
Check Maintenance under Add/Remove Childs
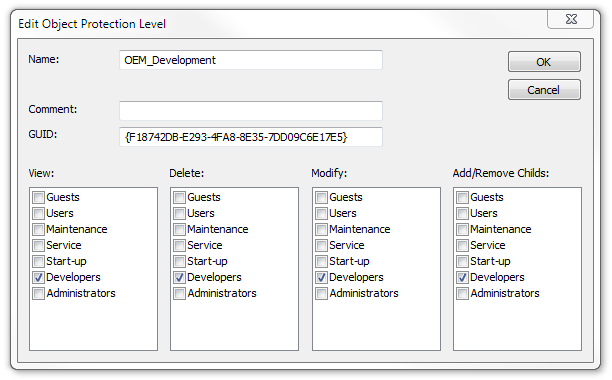[x=463, y=229]
